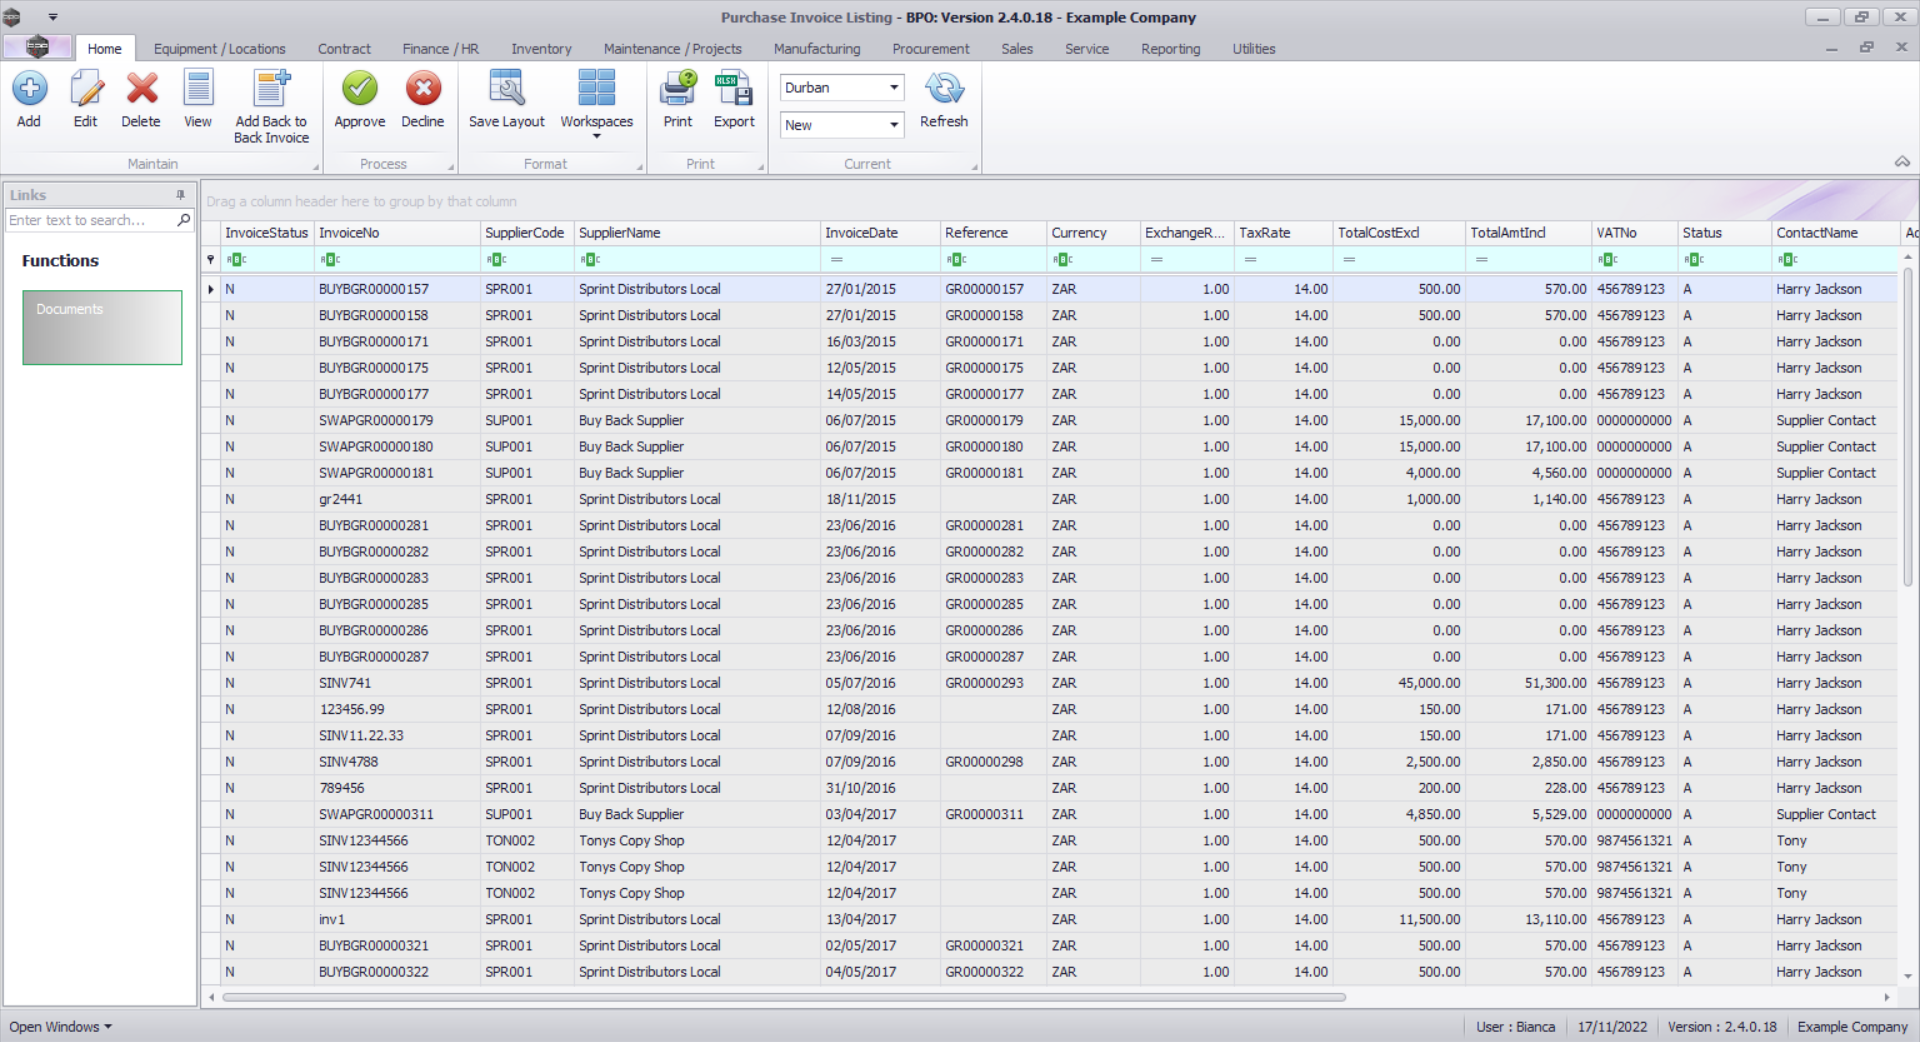
Task: Approve the selected invoice
Action: point(359,90)
